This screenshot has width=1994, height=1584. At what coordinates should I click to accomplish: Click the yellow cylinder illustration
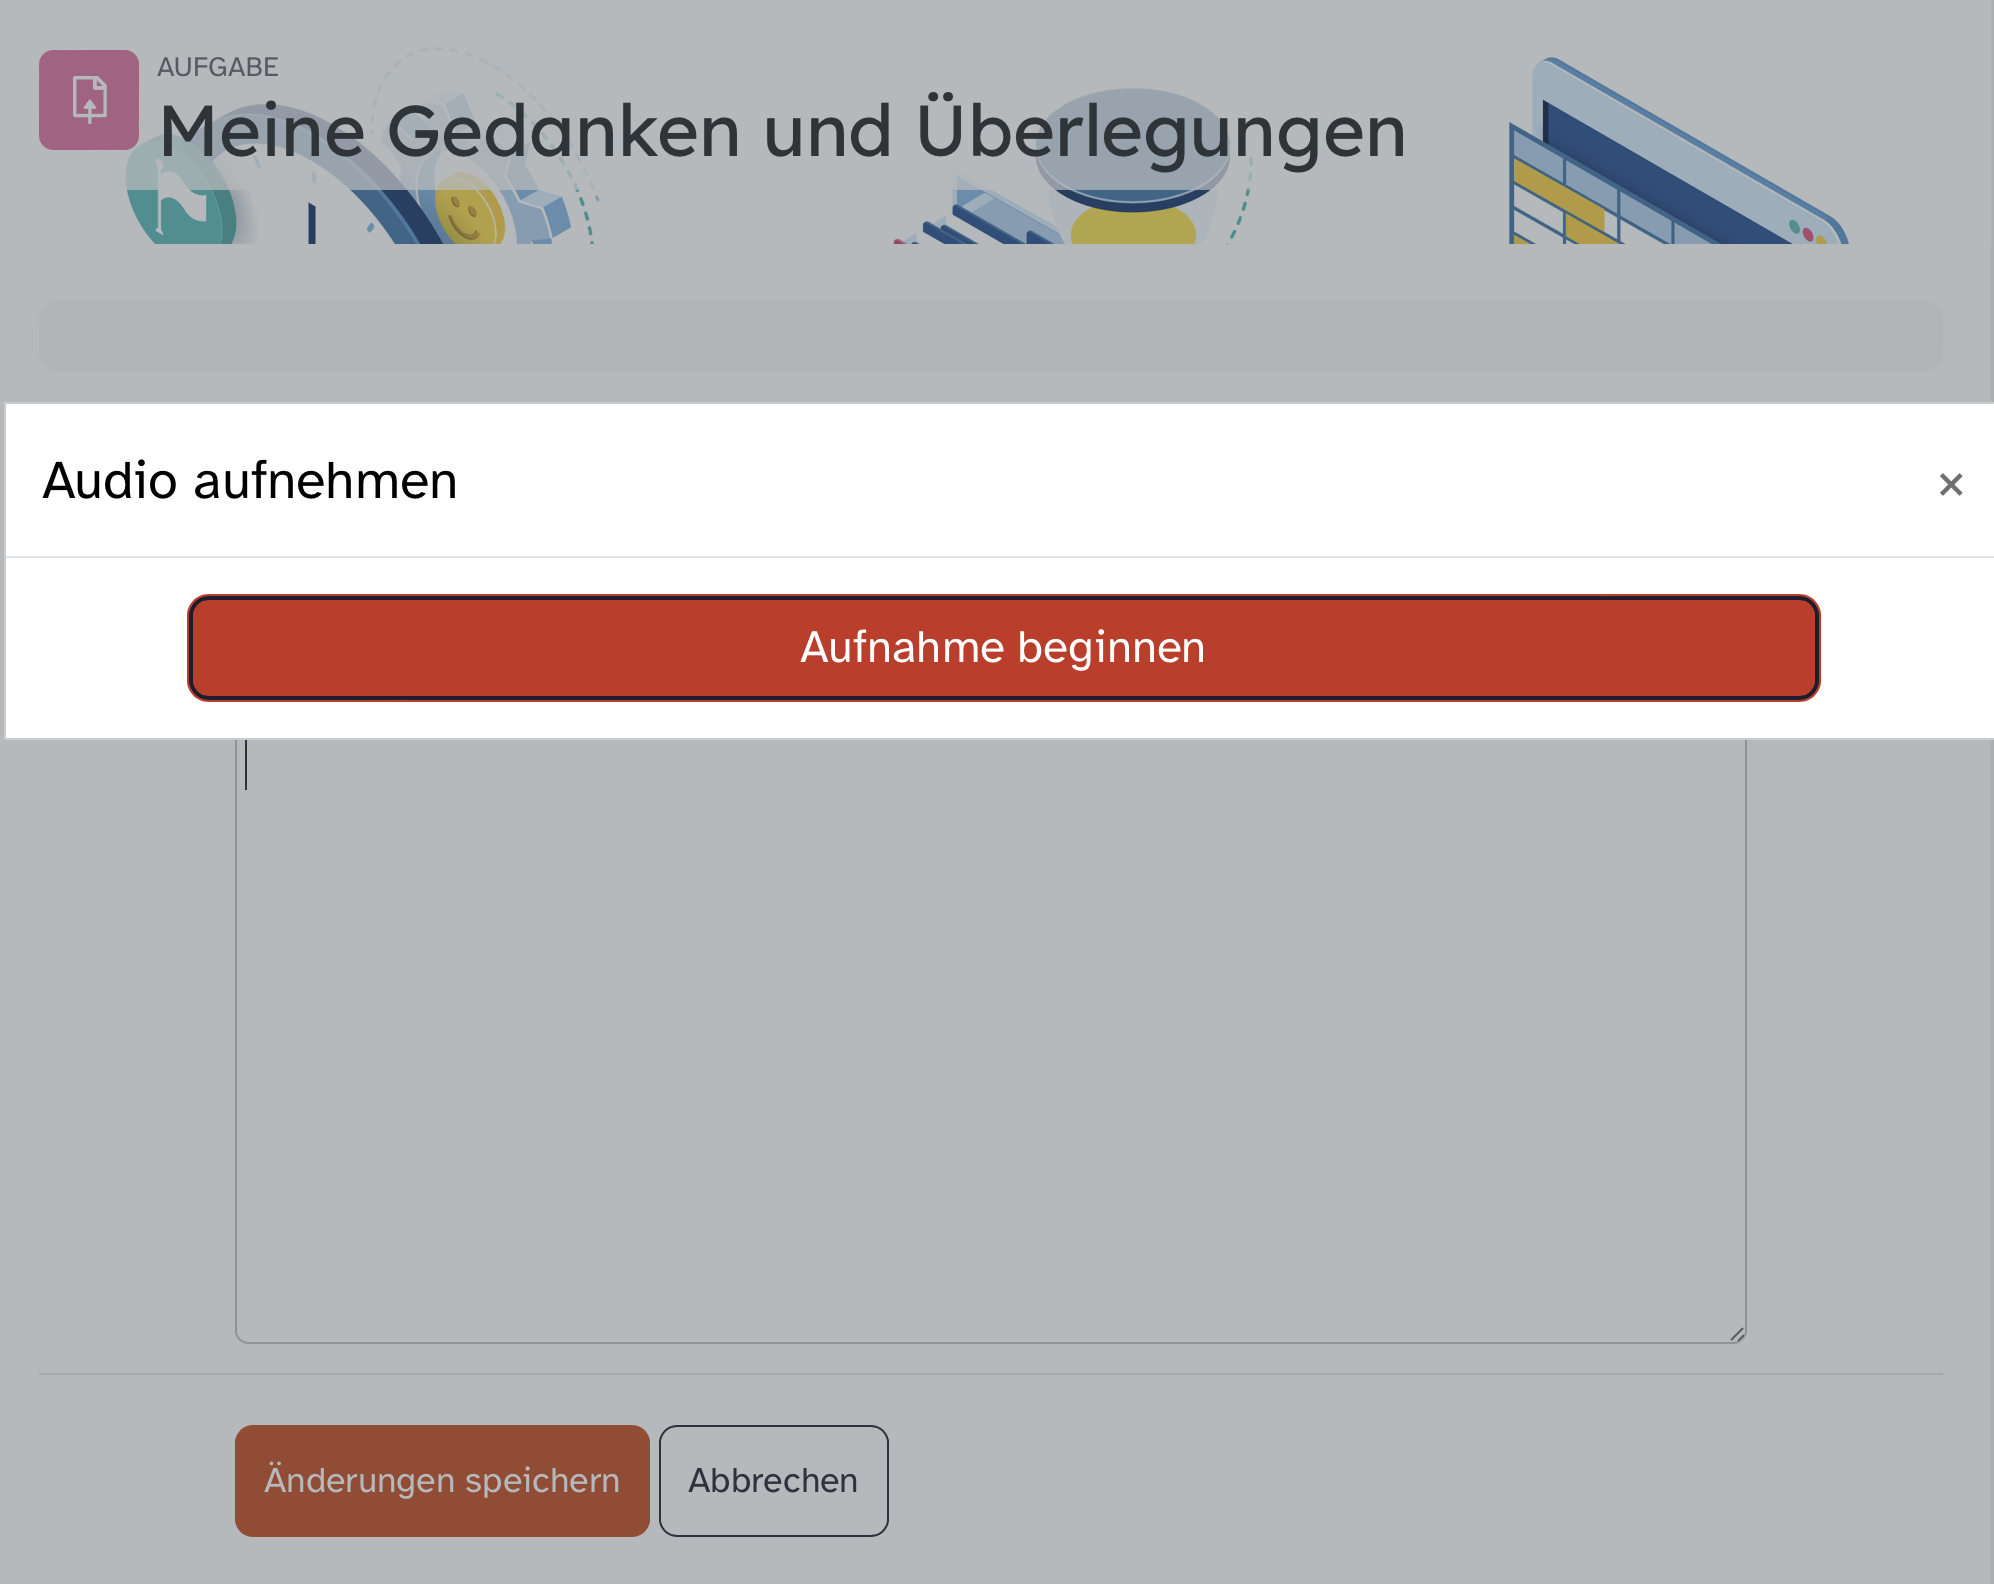[1132, 225]
